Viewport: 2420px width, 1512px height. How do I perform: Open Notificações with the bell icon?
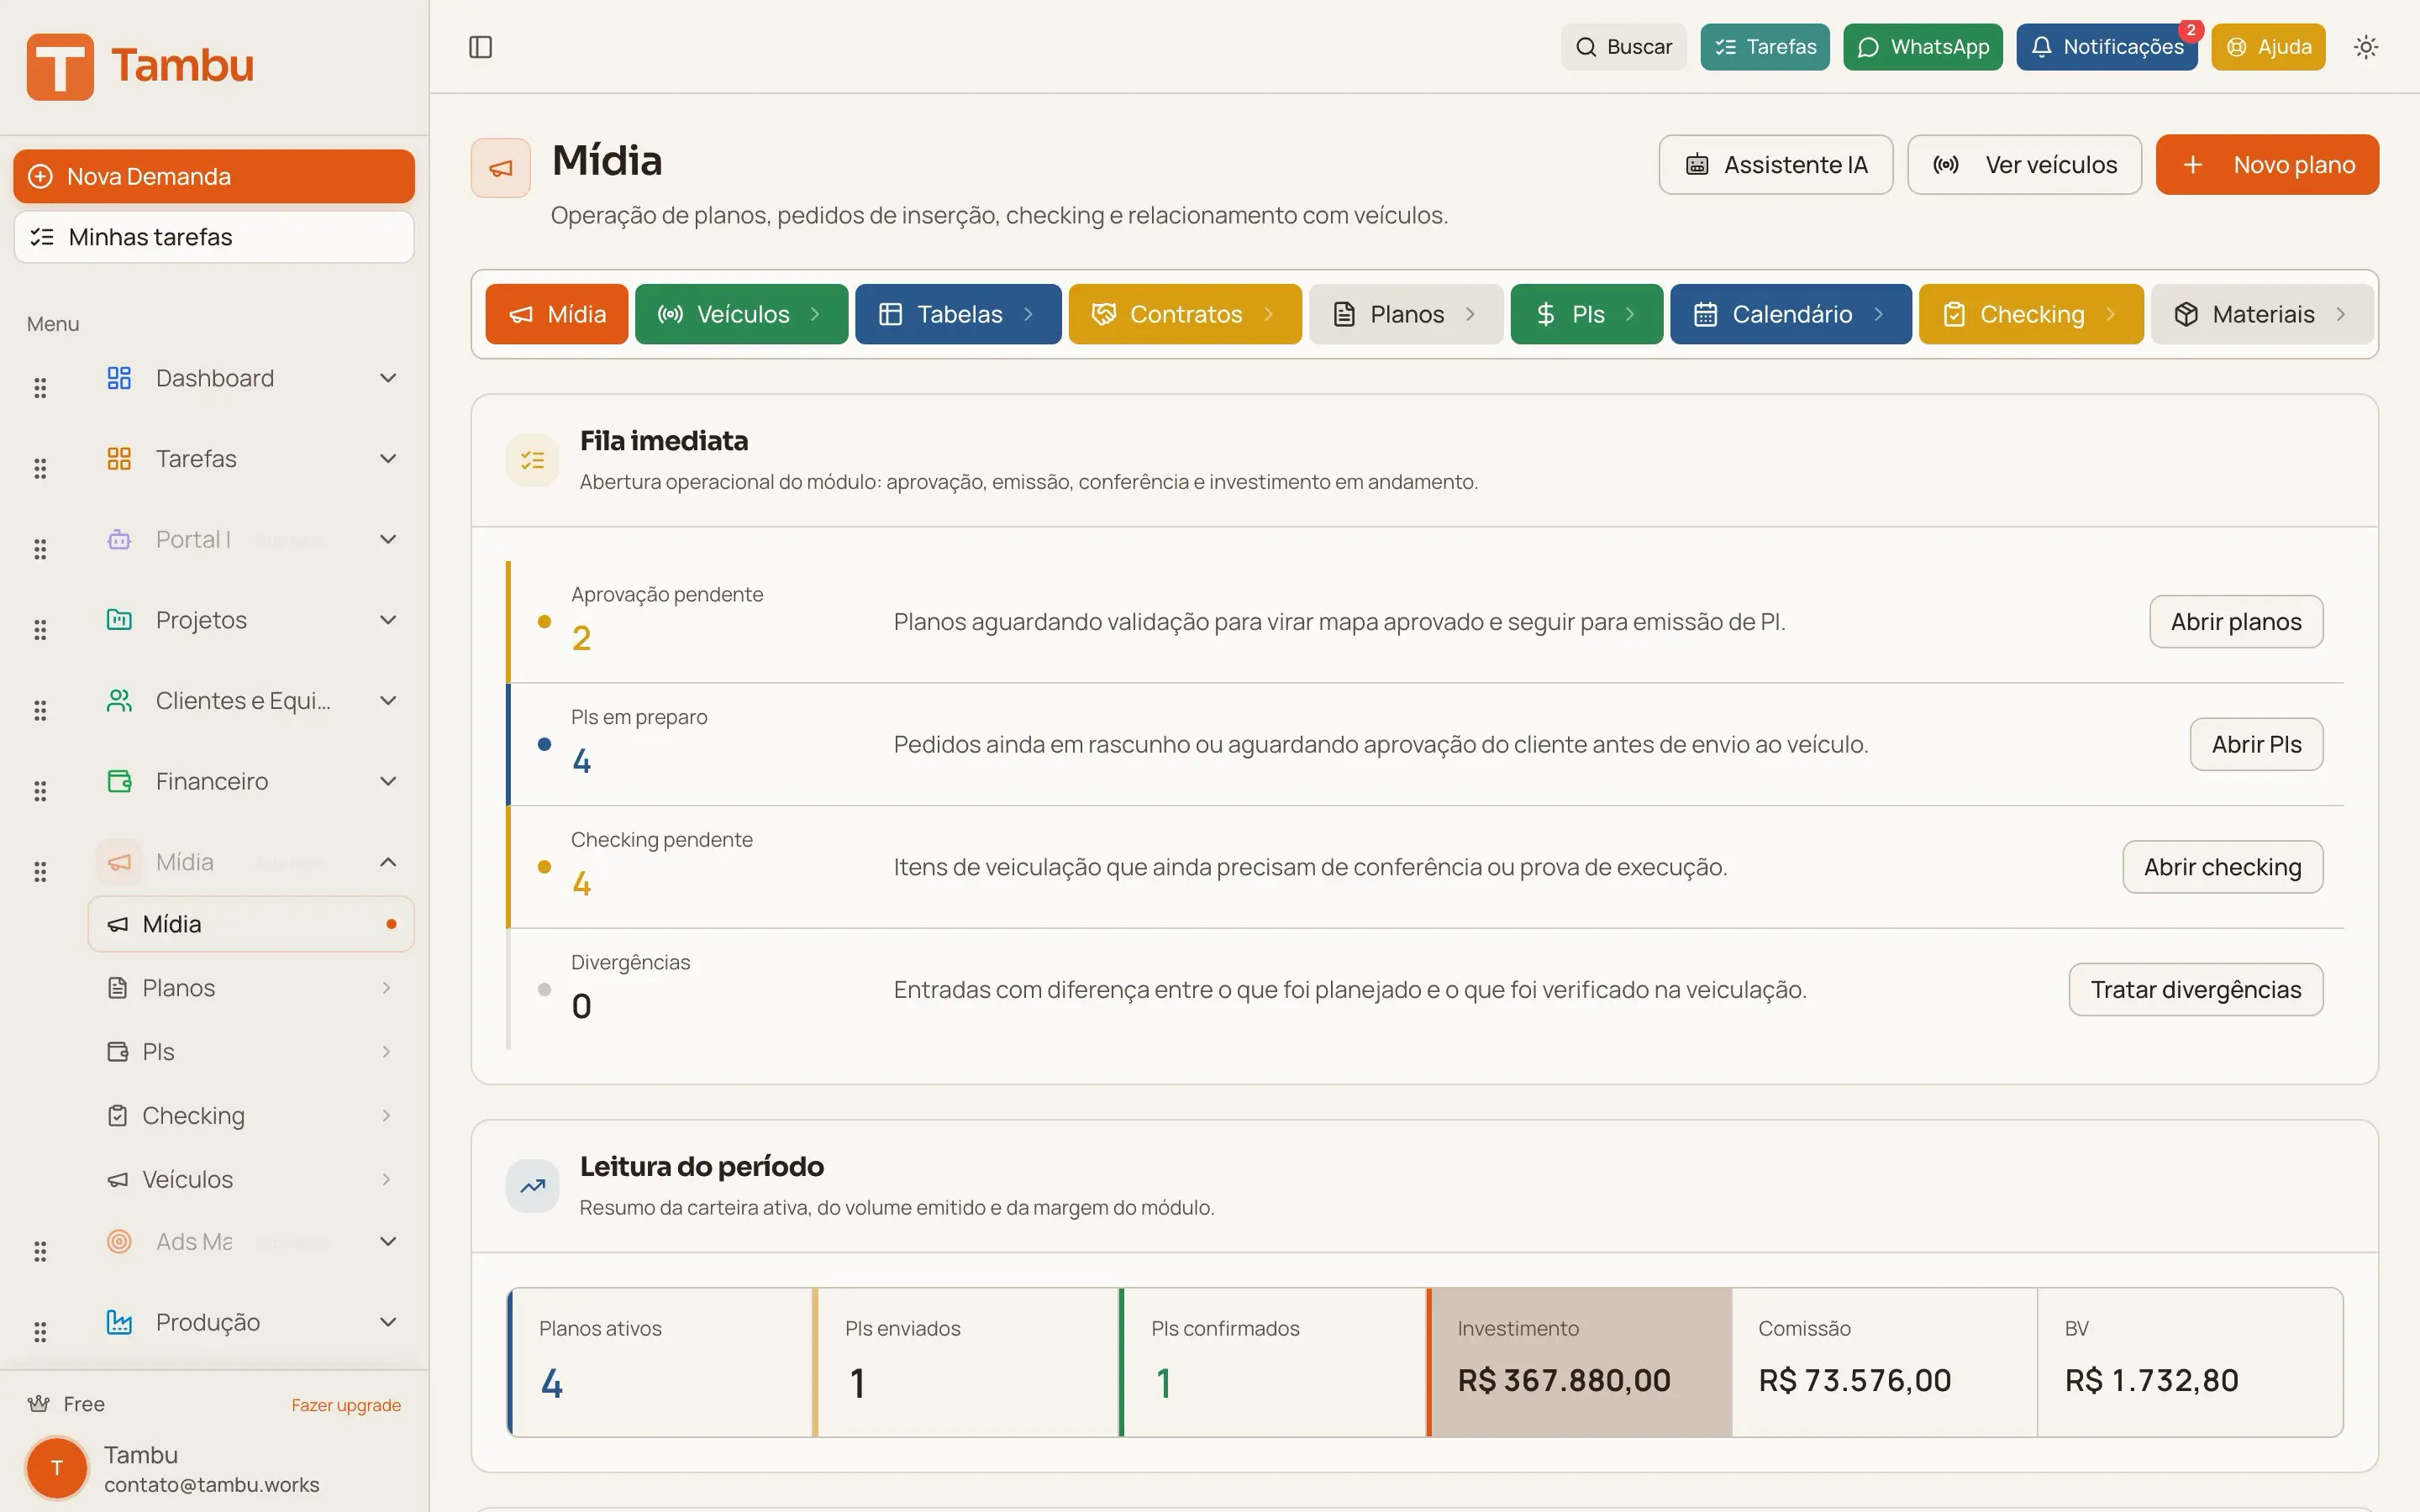click(2043, 46)
